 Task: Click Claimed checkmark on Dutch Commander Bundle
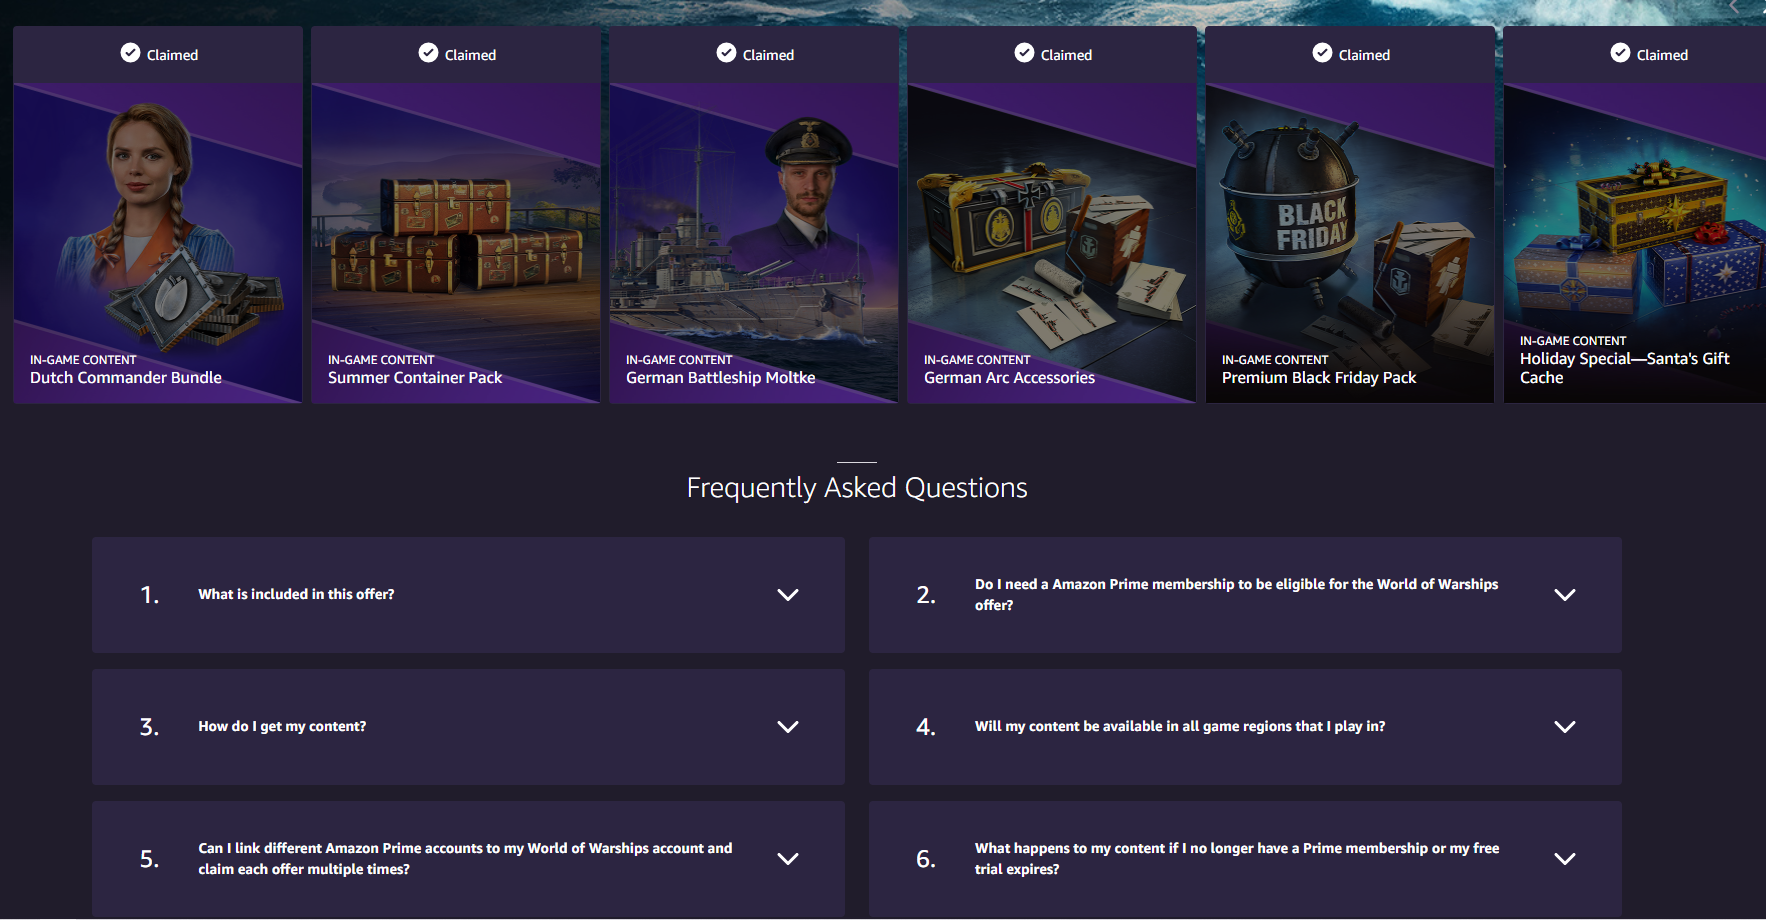pos(131,53)
